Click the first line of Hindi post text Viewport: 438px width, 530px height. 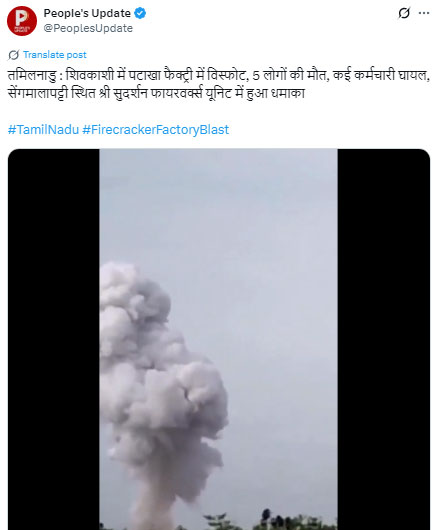[x=219, y=75]
